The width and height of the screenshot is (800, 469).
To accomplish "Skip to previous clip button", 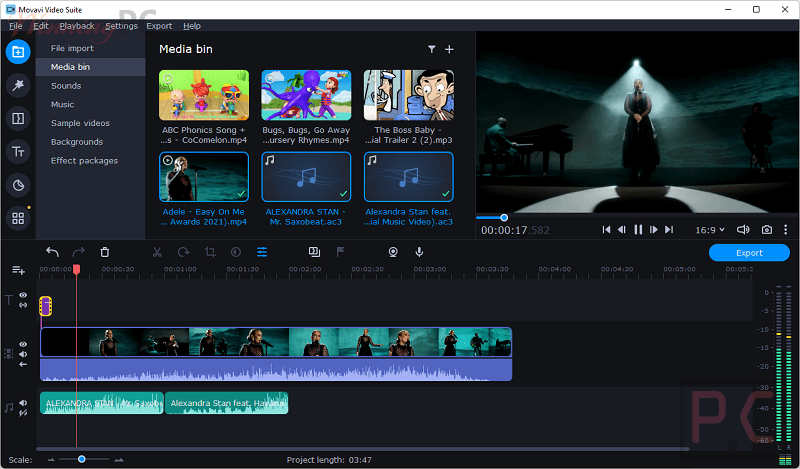I will tap(606, 230).
